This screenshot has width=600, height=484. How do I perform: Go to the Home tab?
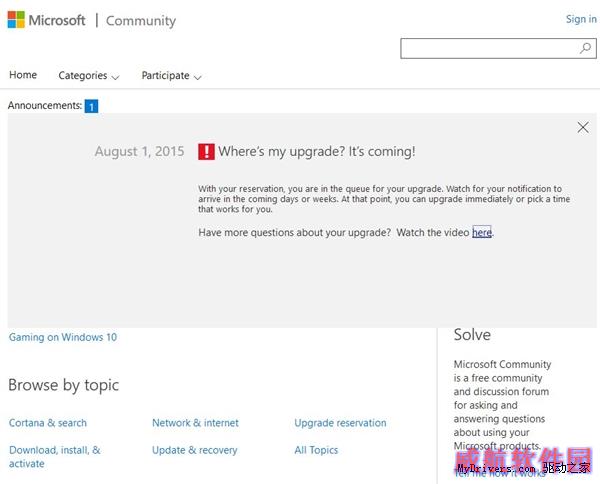click(x=23, y=75)
